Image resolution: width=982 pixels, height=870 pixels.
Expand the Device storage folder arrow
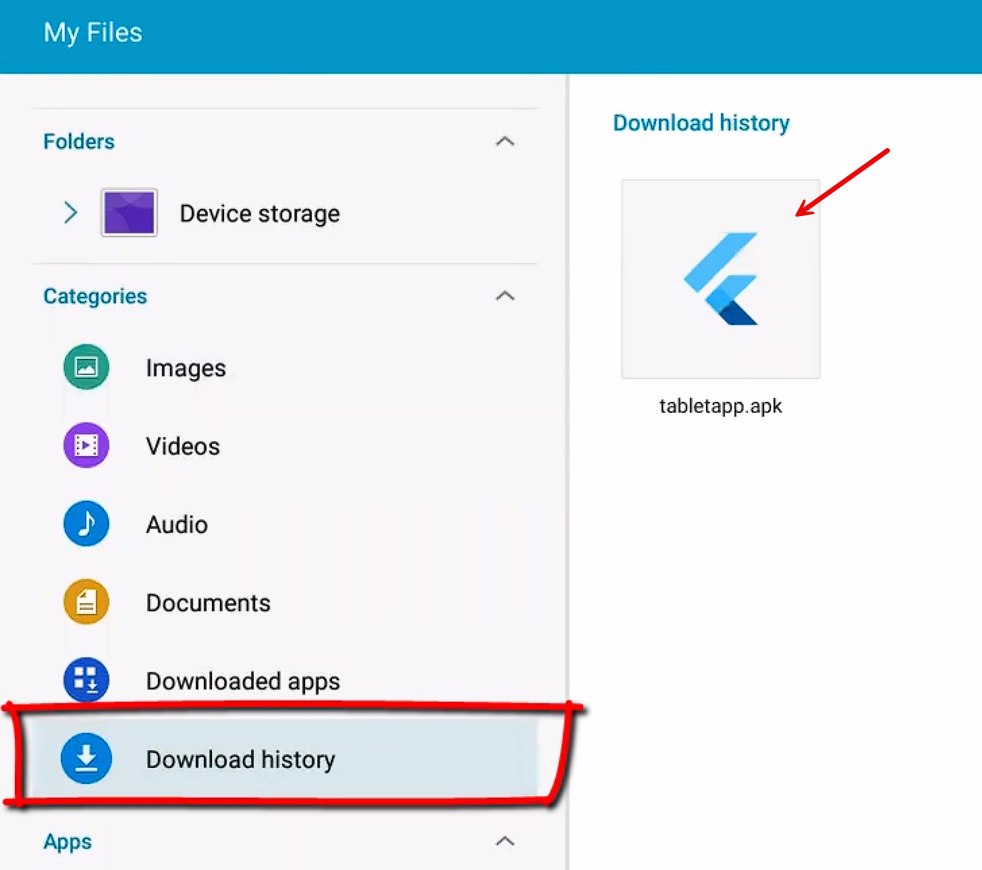[71, 213]
